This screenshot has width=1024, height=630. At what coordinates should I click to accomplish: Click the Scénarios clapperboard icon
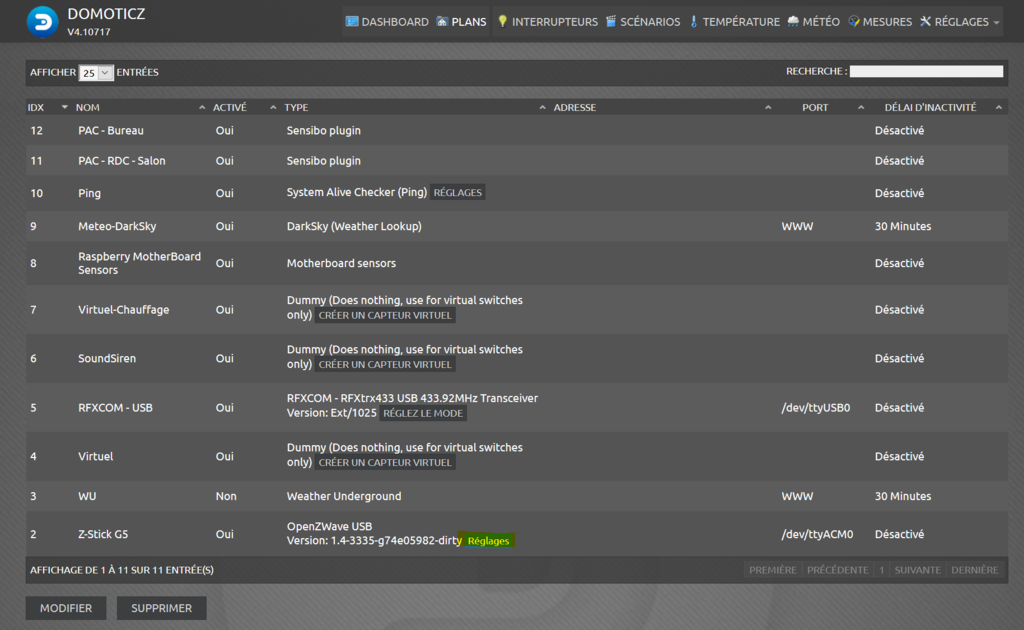pos(611,21)
